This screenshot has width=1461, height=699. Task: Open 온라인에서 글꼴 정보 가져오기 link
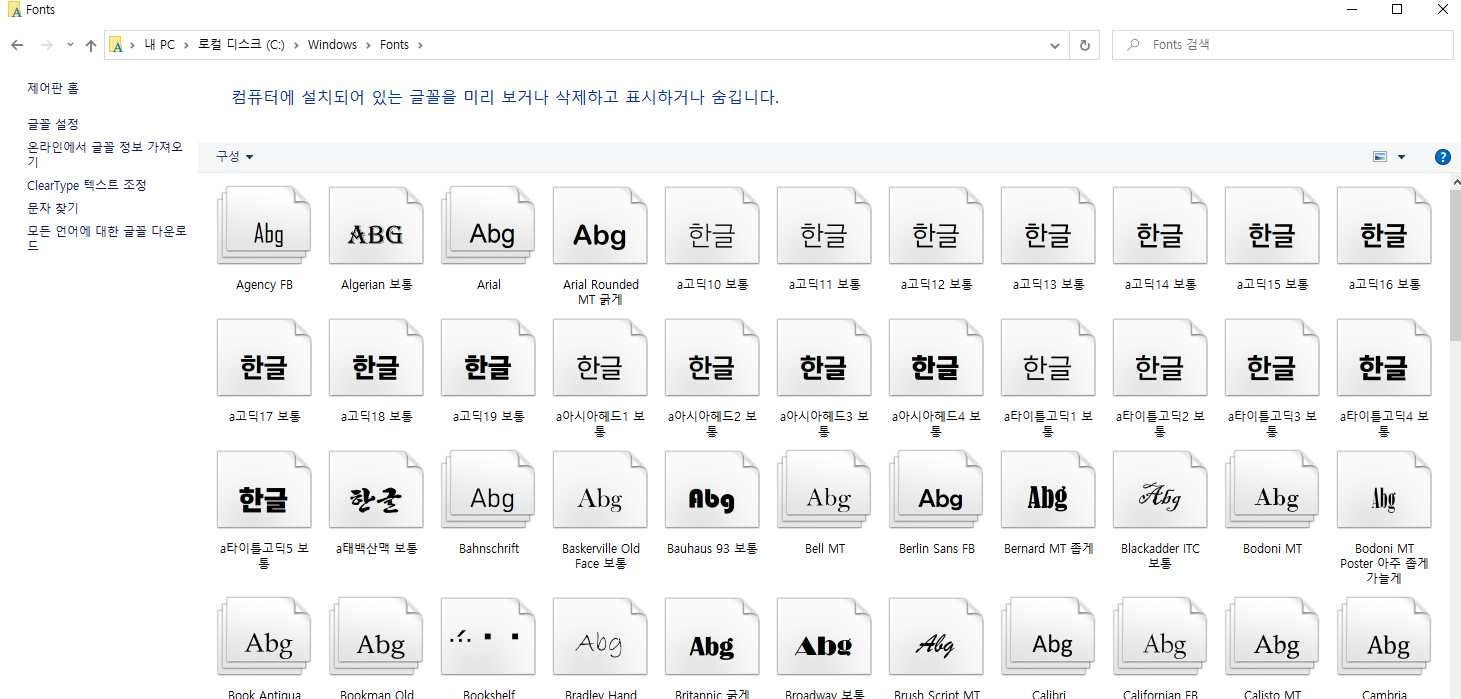coord(105,154)
